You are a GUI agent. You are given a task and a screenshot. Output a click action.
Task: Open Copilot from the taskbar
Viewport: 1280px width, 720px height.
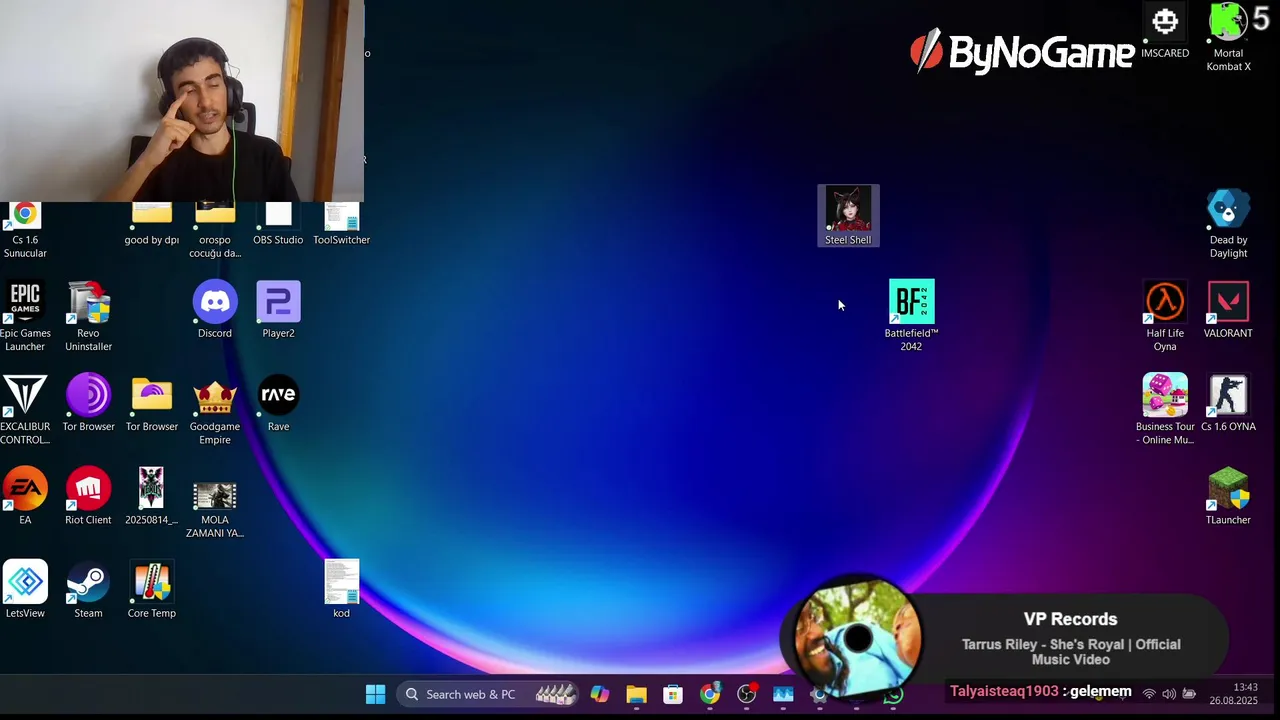pos(600,694)
